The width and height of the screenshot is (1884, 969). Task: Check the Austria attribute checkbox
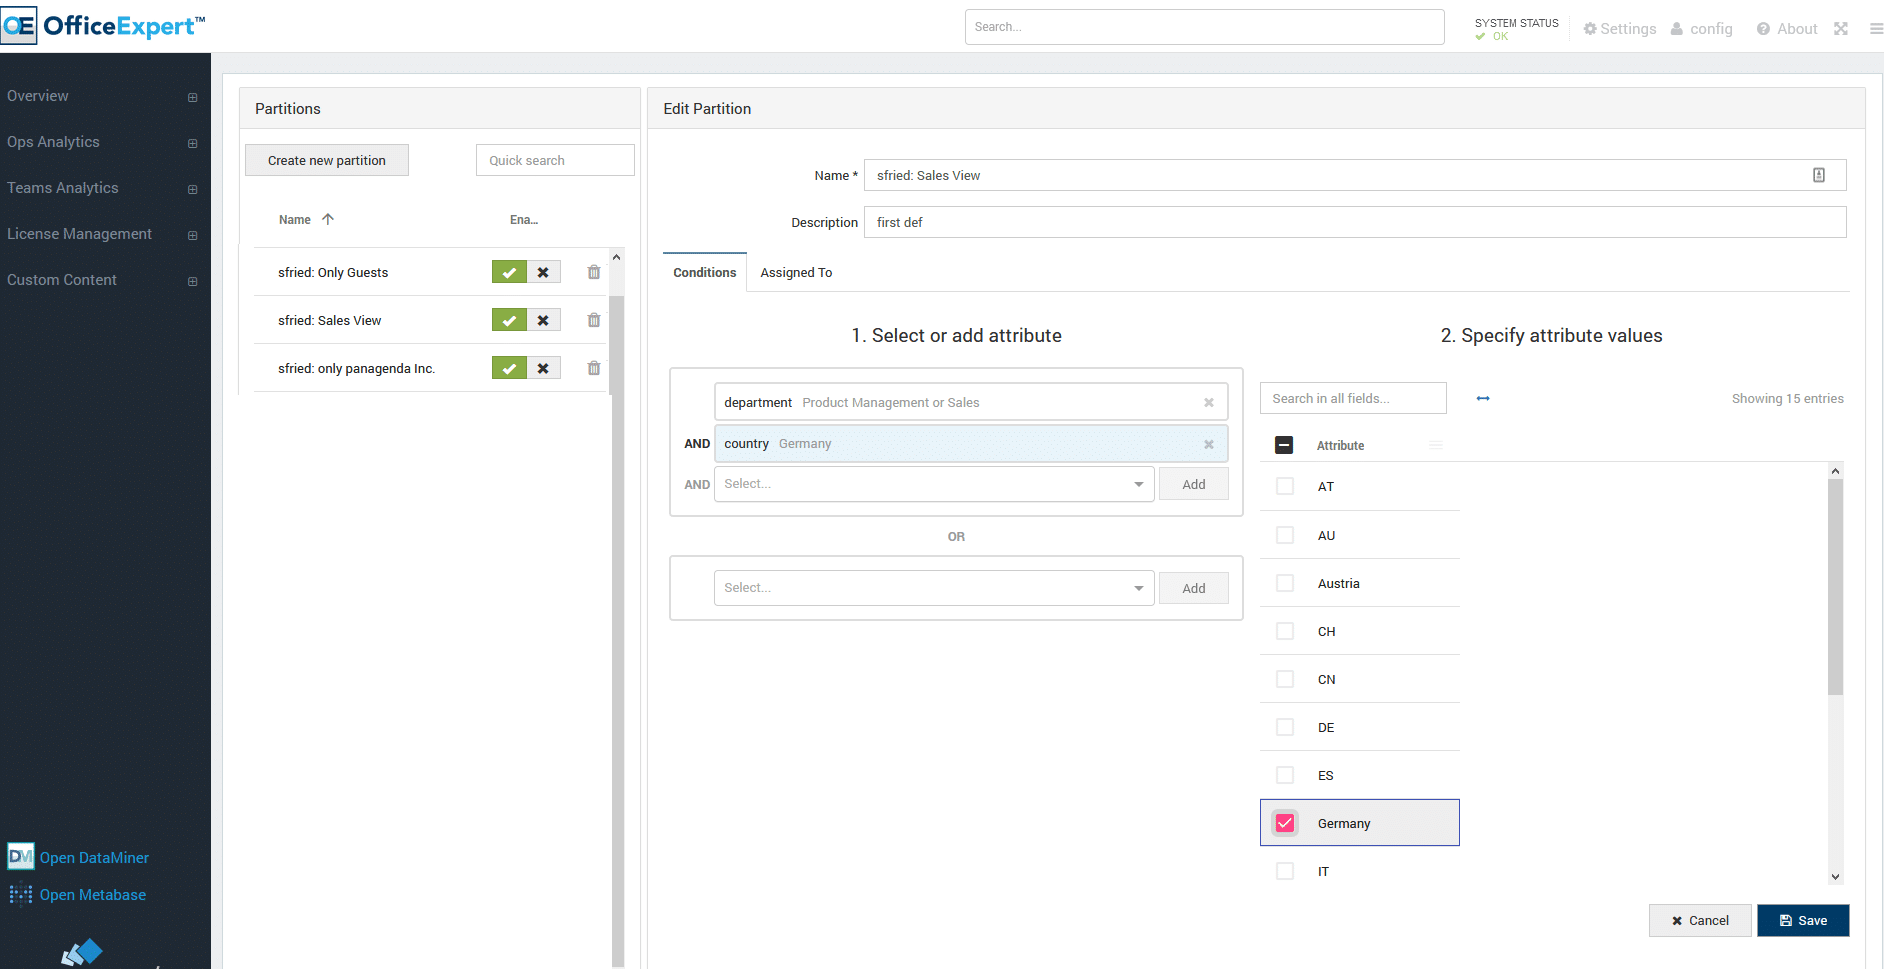[1285, 583]
